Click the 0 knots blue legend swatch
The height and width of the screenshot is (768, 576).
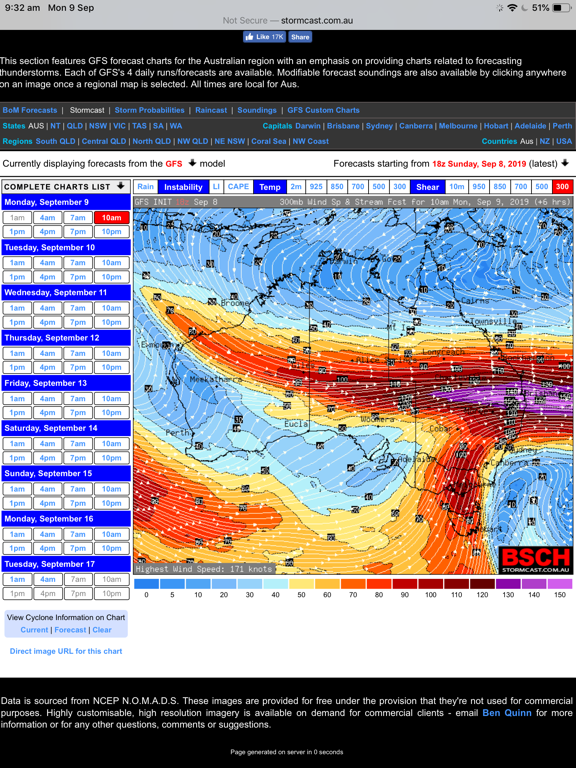(x=146, y=584)
